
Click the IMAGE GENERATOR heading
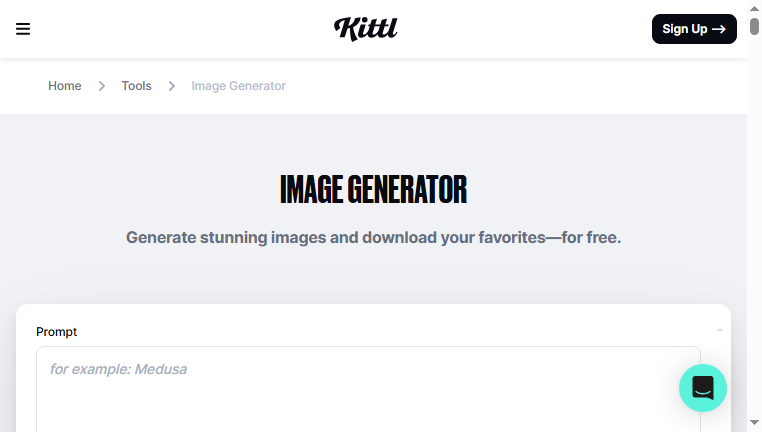(373, 190)
